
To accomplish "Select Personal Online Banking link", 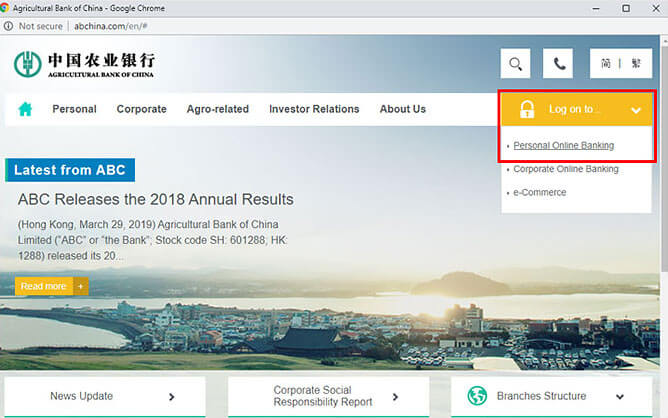I will coord(563,146).
